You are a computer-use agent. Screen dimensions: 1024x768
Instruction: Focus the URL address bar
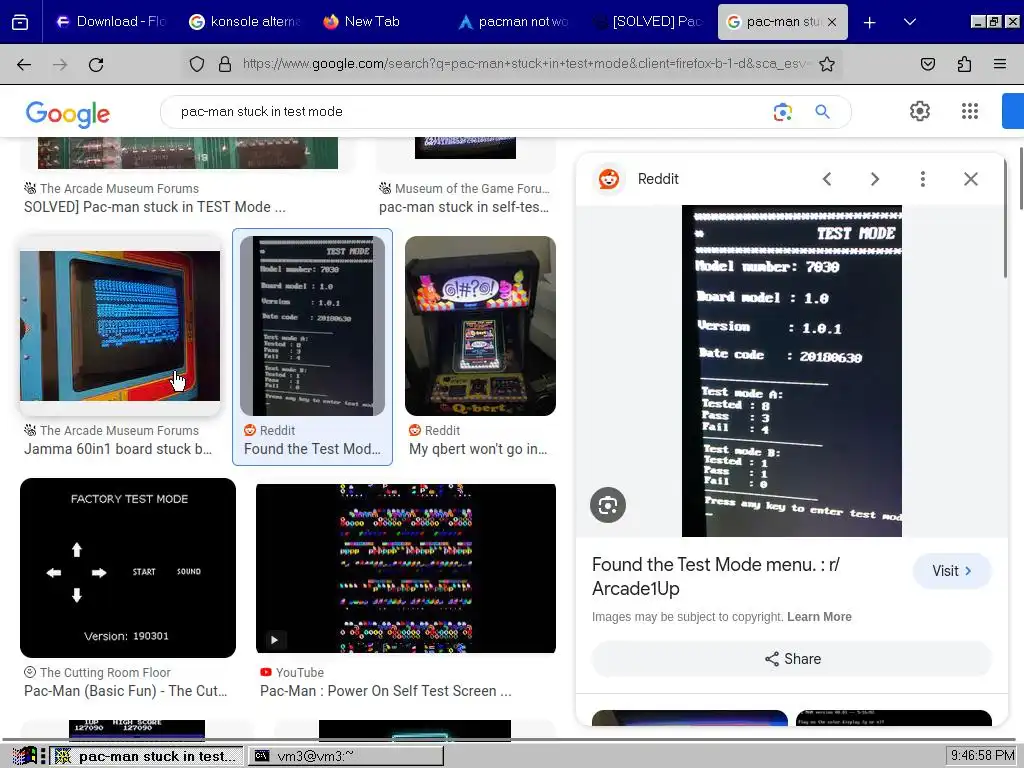[x=526, y=64]
